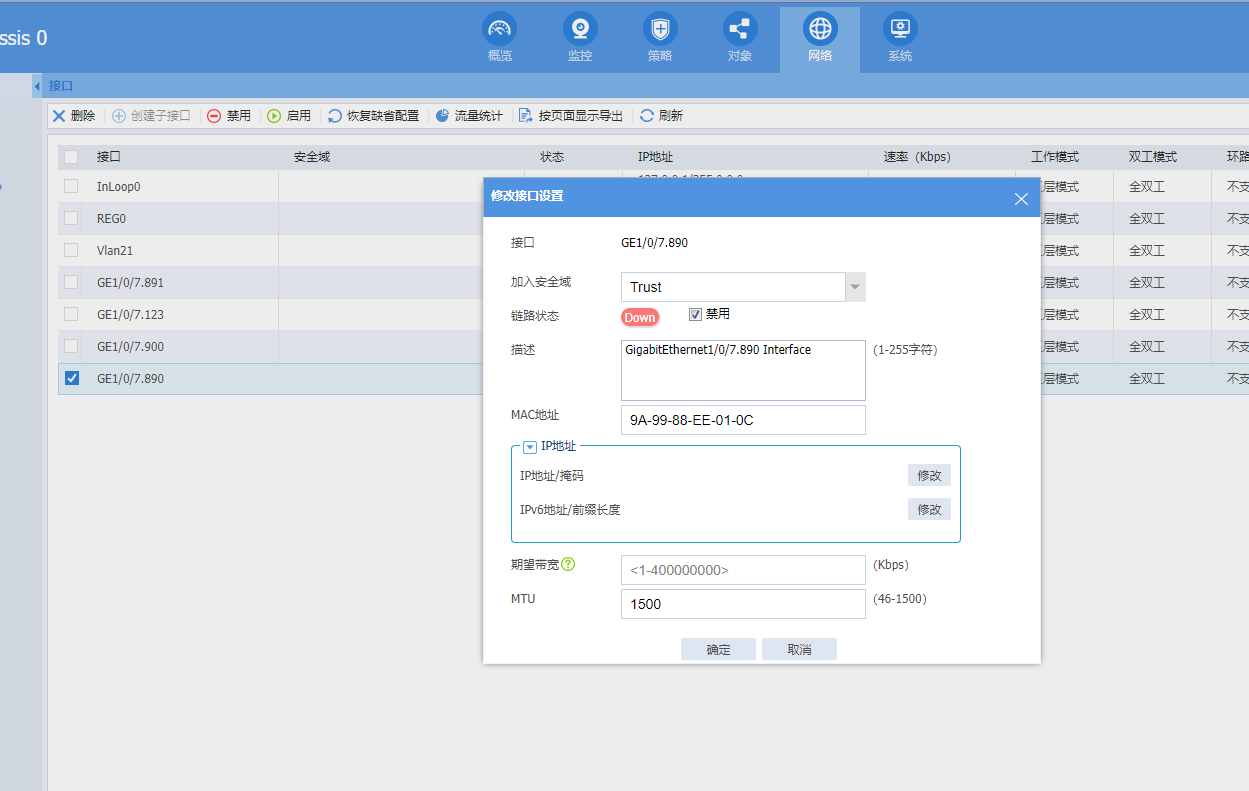Open the 系统 system icon
1249x791 pixels.
(x=900, y=28)
